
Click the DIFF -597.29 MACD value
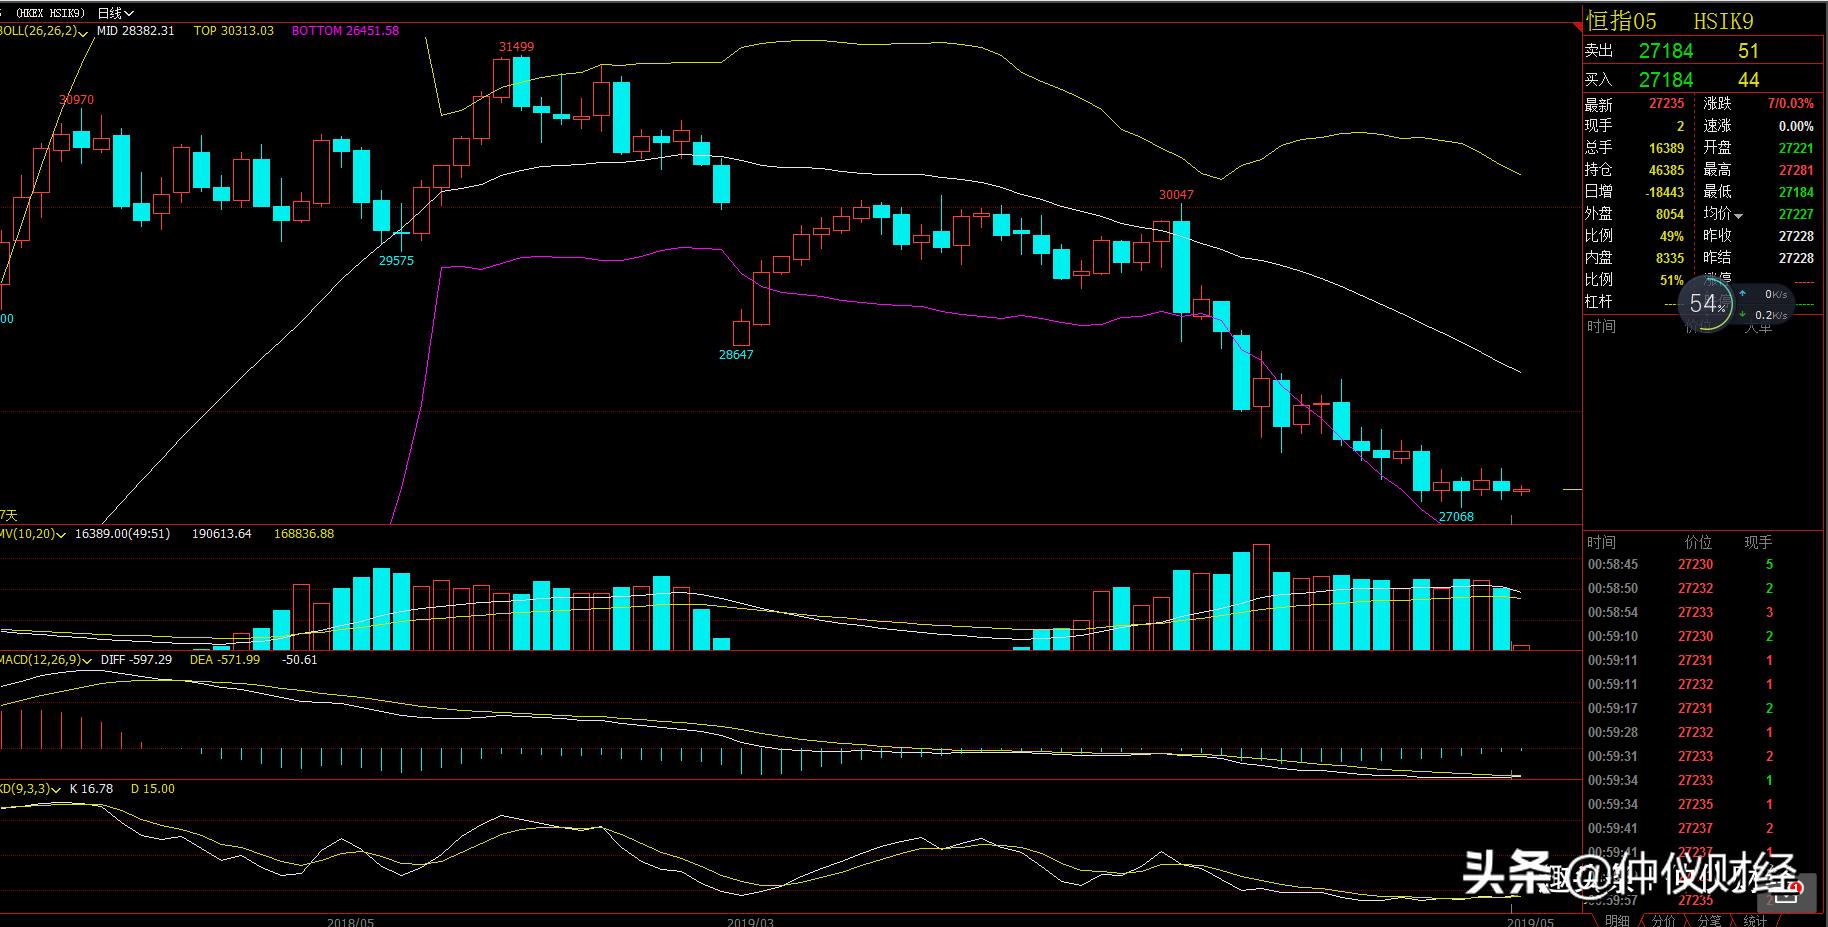[x=136, y=660]
